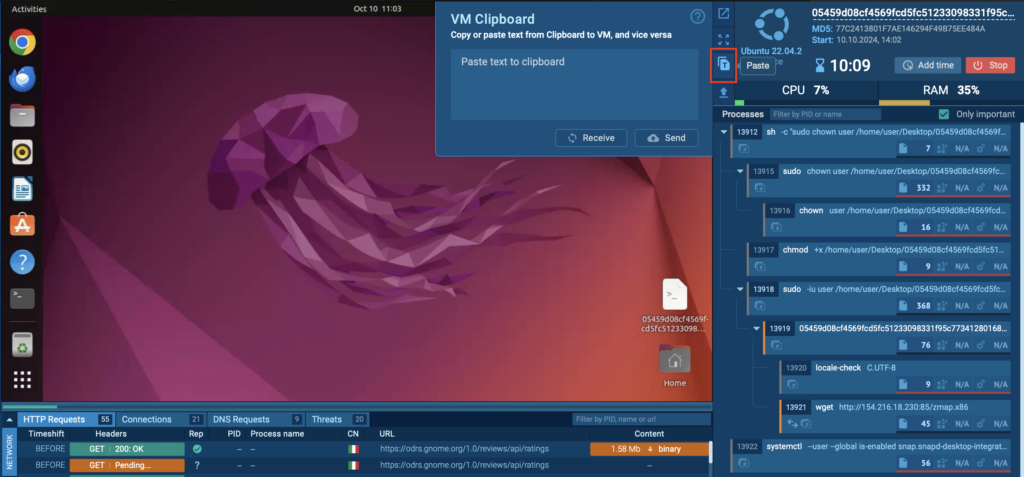
Task: Click the Send button
Action: 666,138
